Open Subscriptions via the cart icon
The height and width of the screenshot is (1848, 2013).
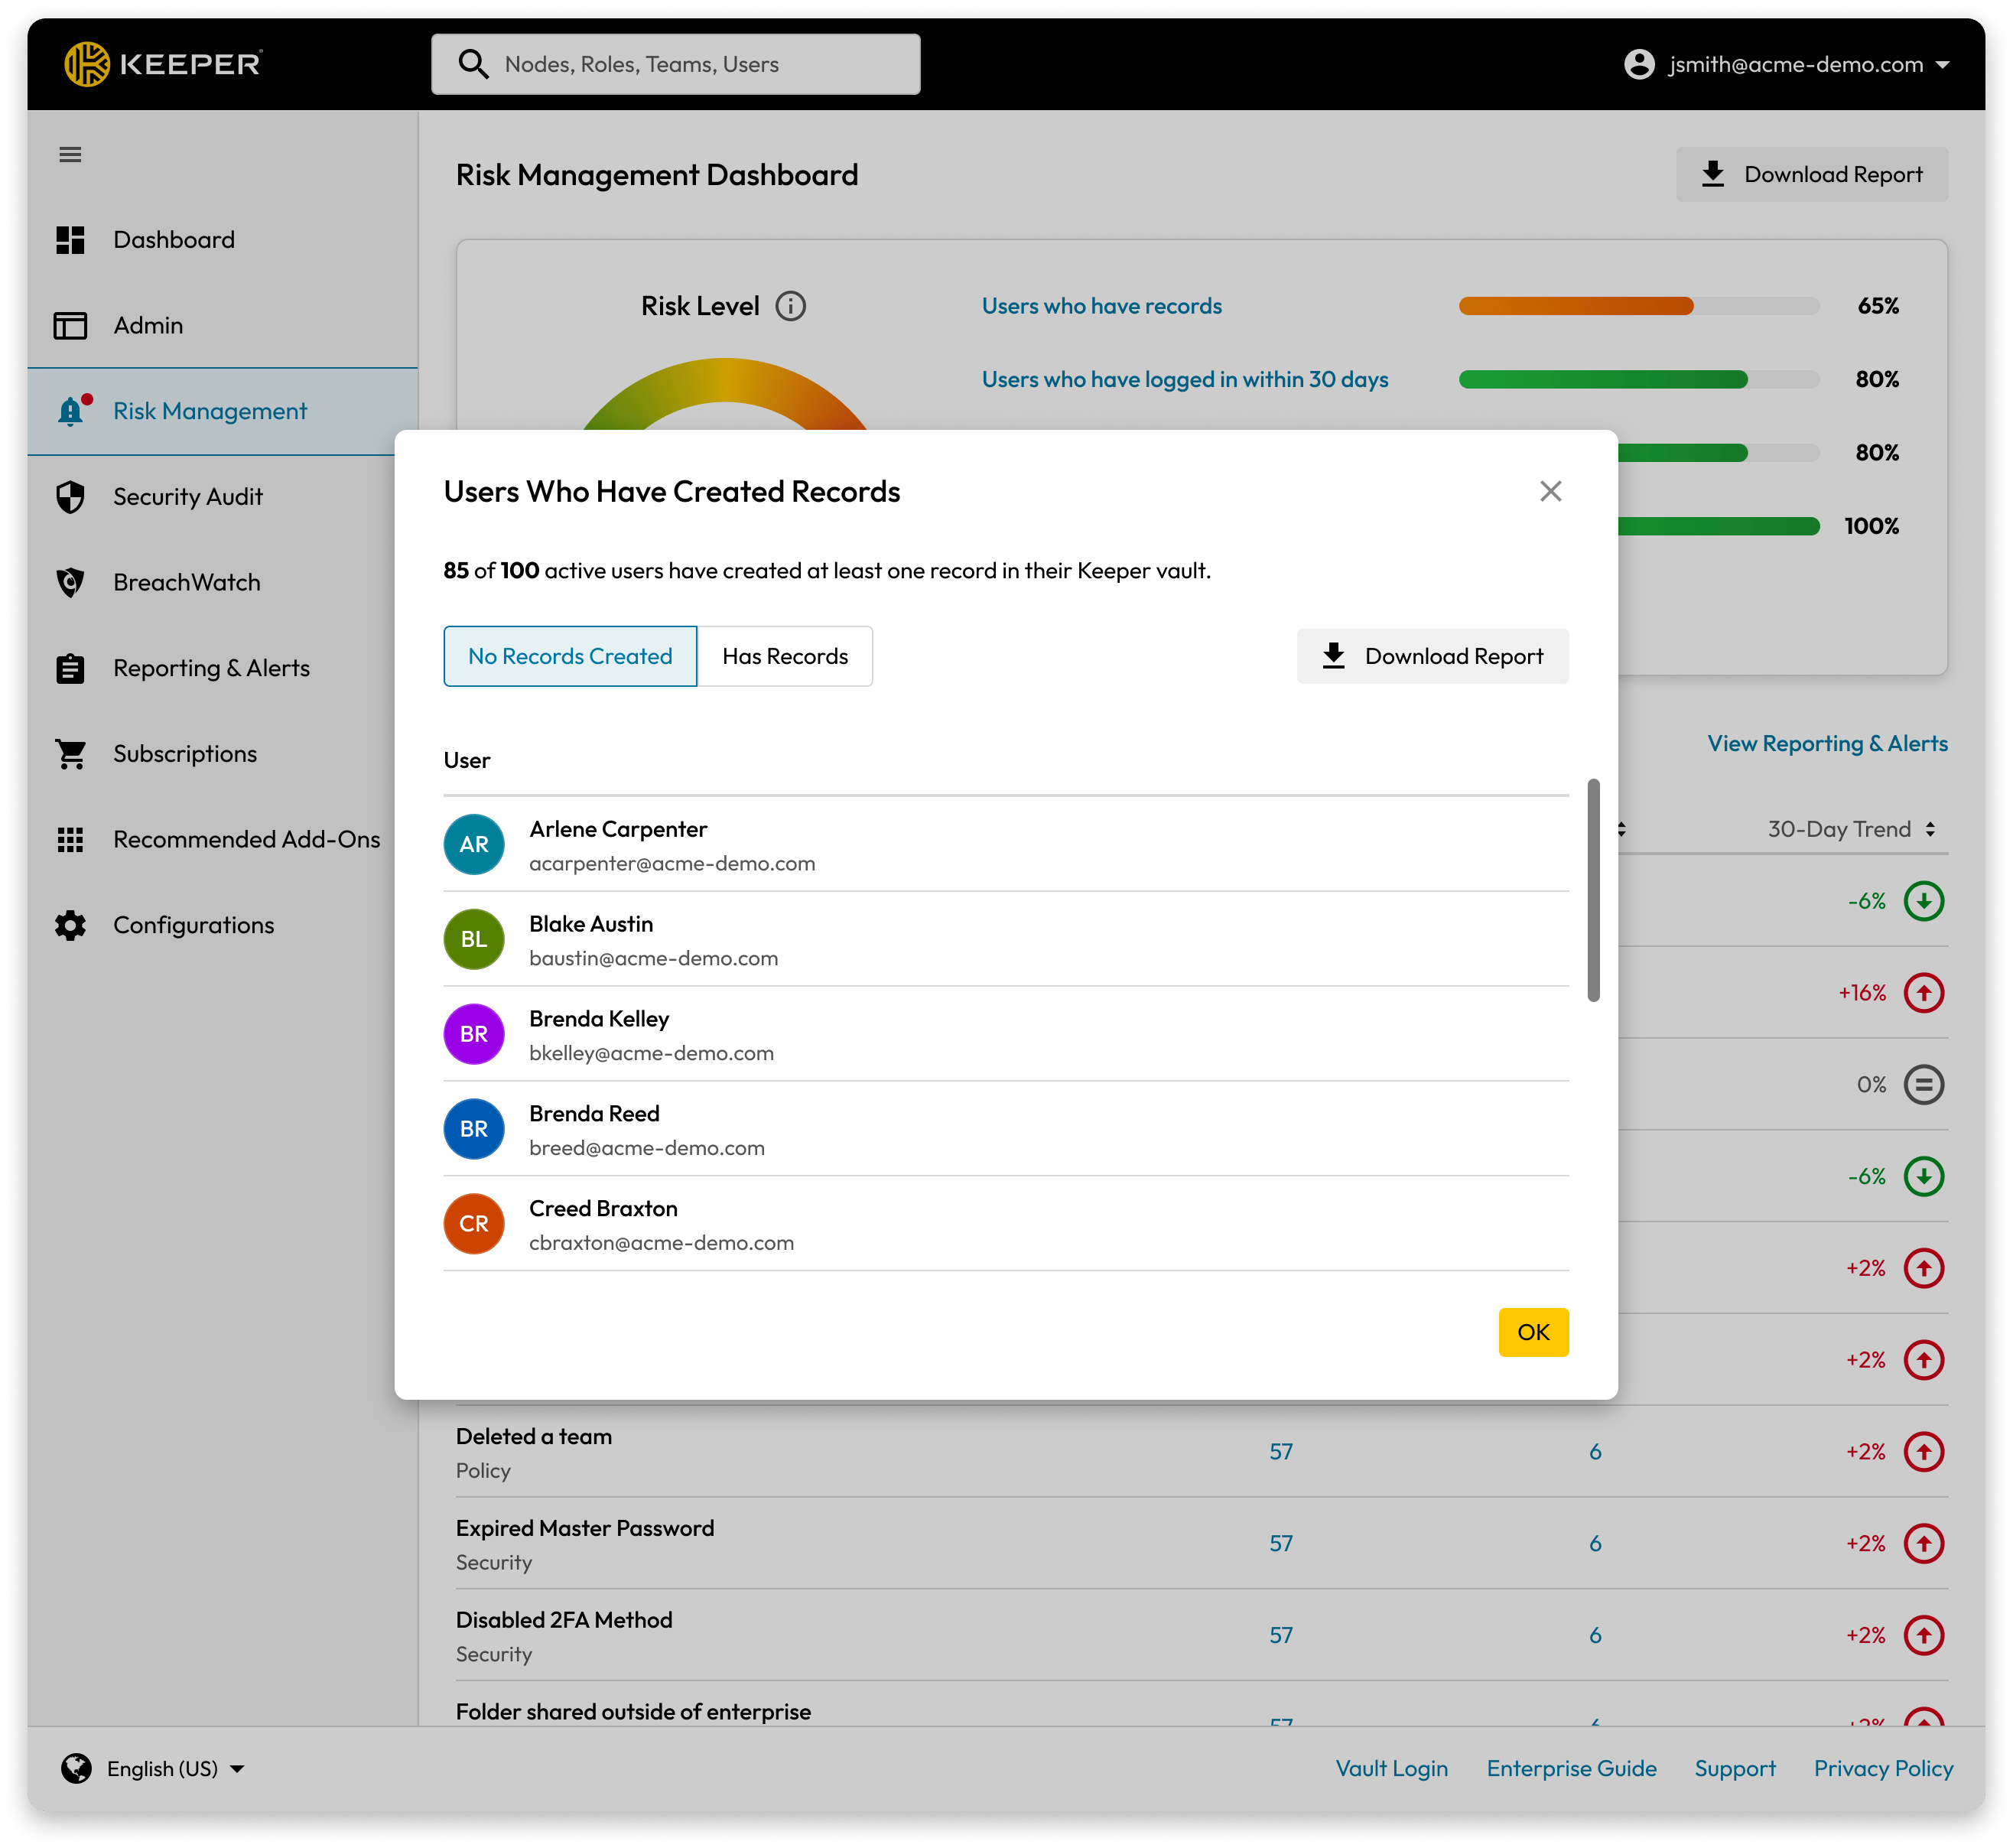point(71,753)
